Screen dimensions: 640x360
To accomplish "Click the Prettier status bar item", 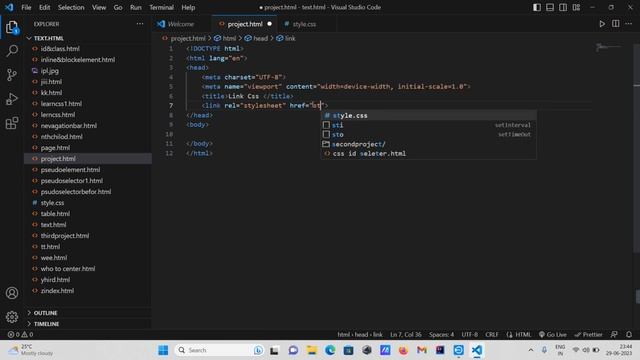I will coord(588,334).
